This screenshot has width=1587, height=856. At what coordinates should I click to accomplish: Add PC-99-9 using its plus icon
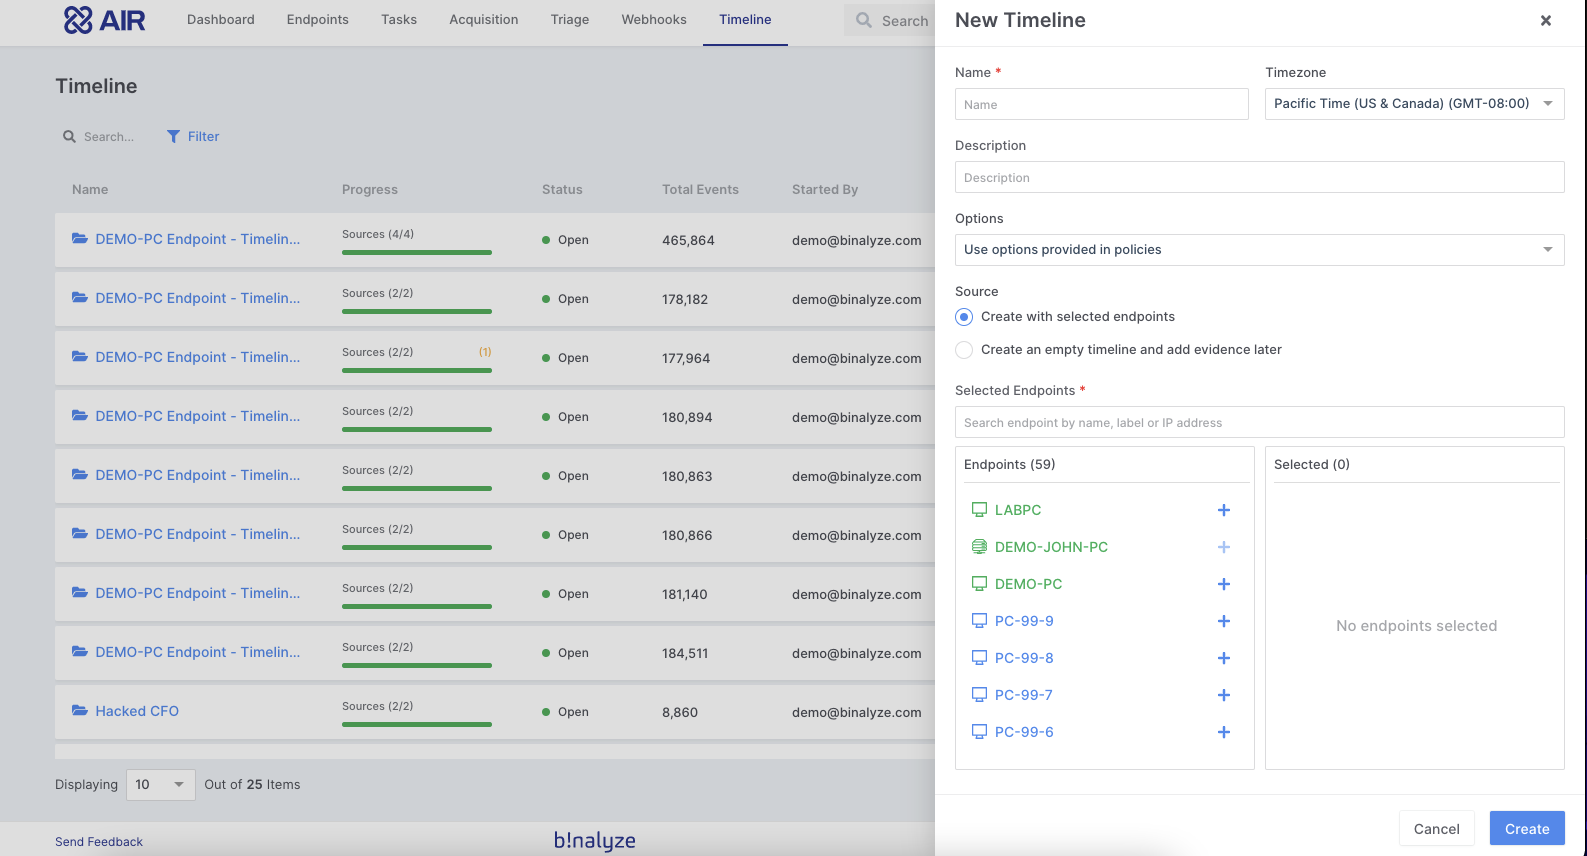pos(1223,621)
